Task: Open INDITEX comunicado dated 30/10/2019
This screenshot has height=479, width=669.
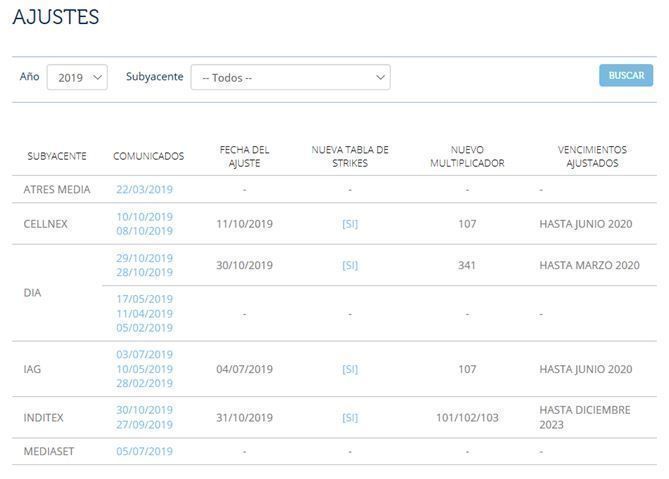Action: 144,410
